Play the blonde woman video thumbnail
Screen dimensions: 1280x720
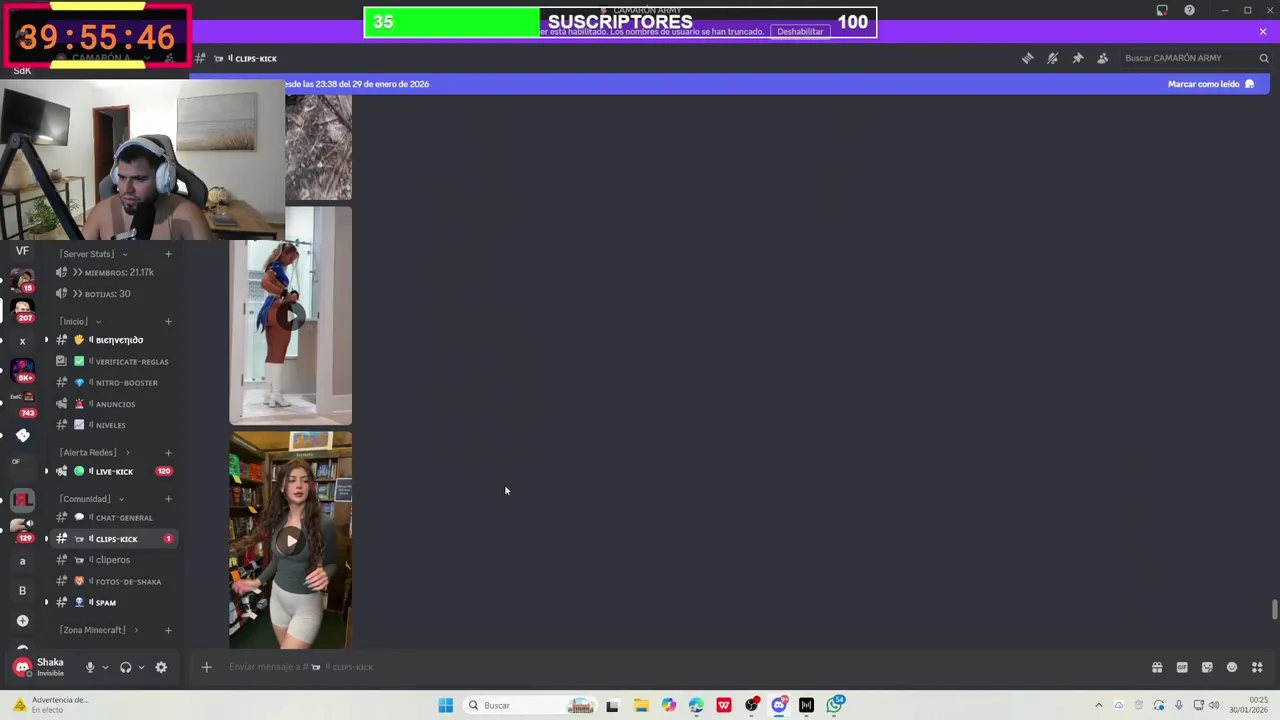click(290, 315)
